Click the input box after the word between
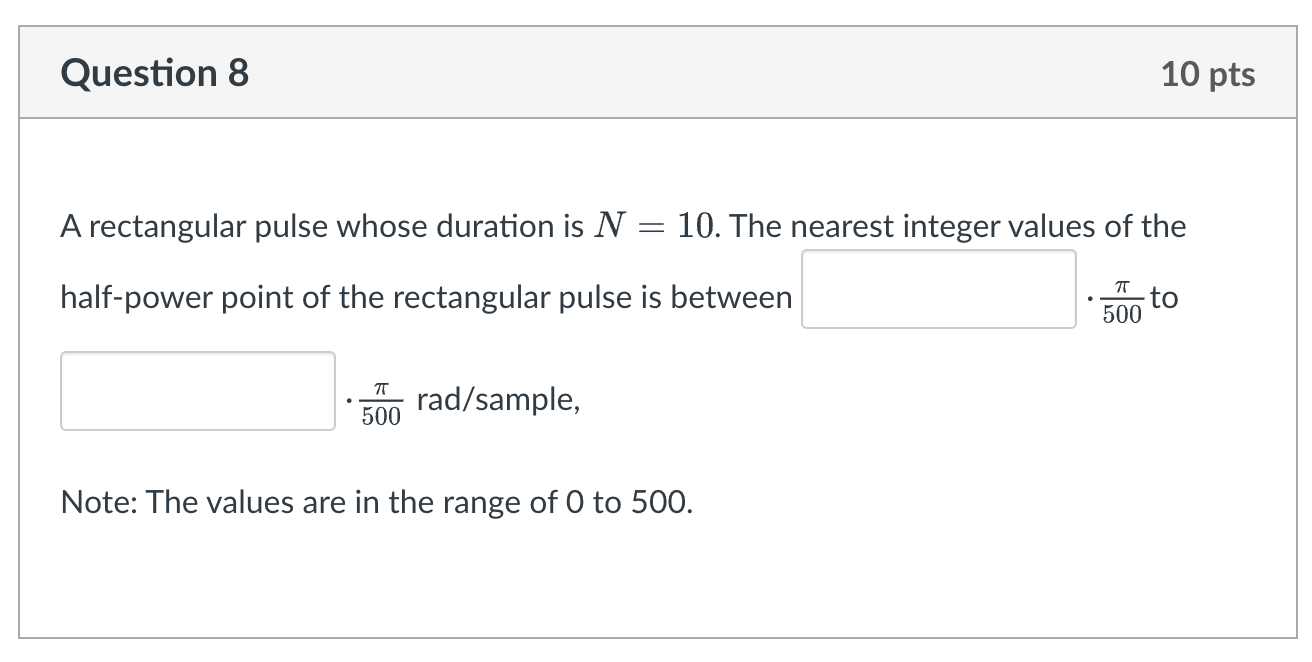Viewport: 1312px width, 662px height. (x=938, y=289)
